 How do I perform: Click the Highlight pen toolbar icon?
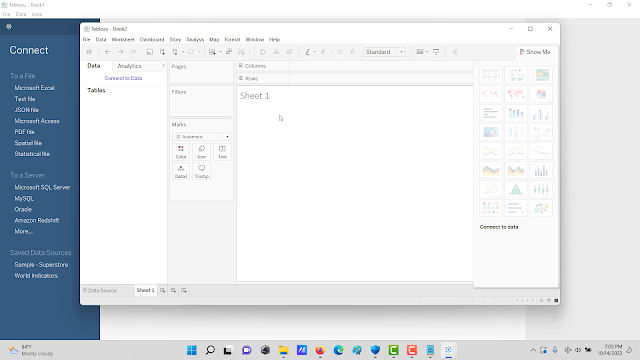[x=308, y=52]
